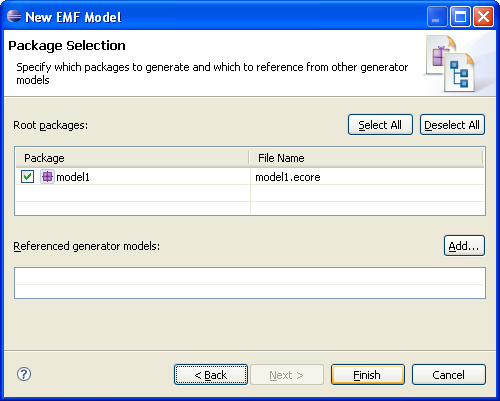
Task: Uncheck the model1 package checkbox
Action: (27, 177)
